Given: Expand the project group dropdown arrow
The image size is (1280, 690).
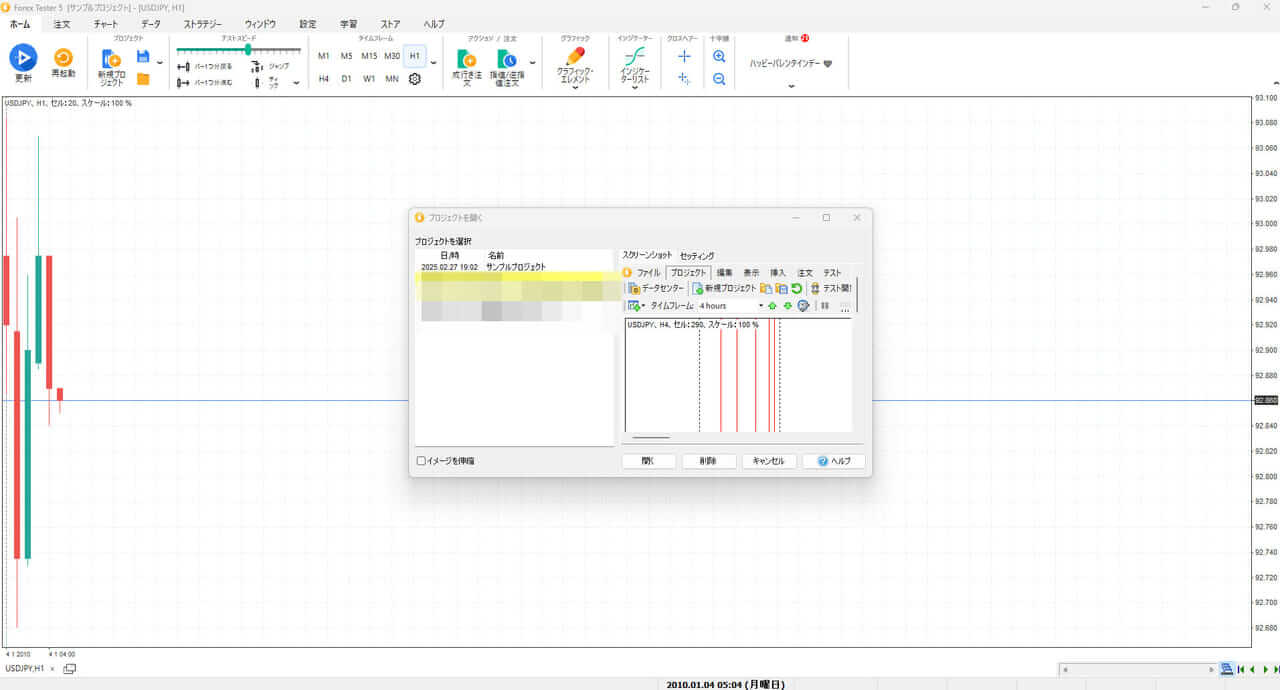Looking at the screenshot, I should (160, 63).
